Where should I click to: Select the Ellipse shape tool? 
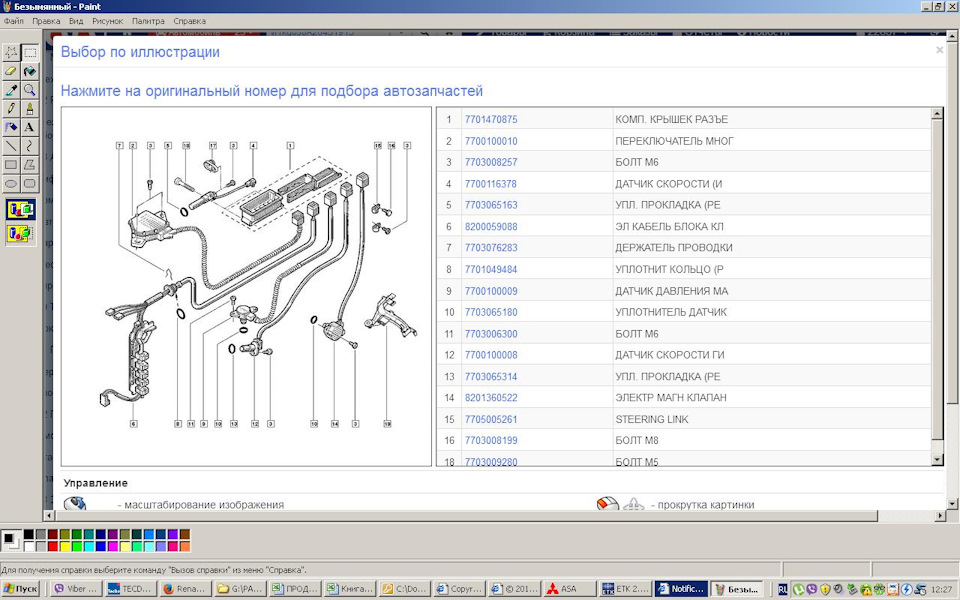(x=10, y=184)
